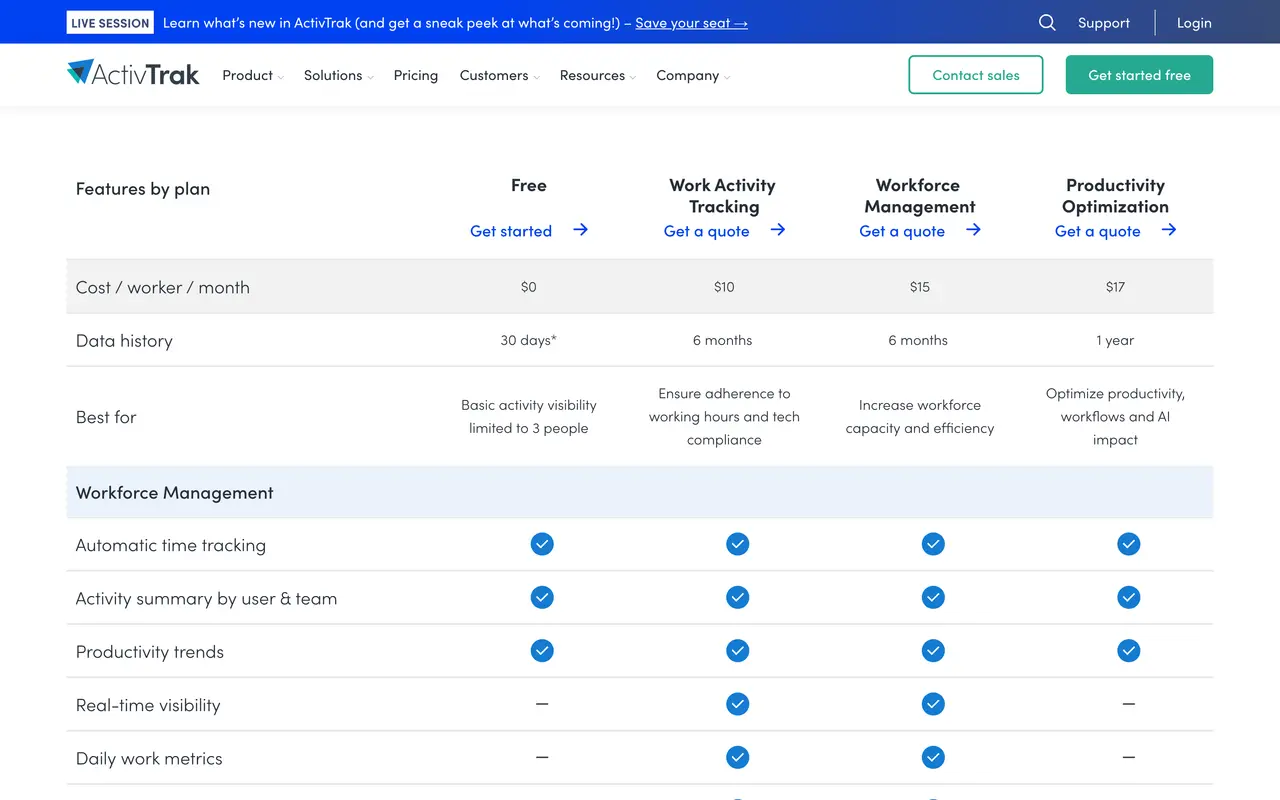1280x800 pixels.
Task: Click Productivity Optimization dash for Daily work metrics
Action: point(1129,757)
